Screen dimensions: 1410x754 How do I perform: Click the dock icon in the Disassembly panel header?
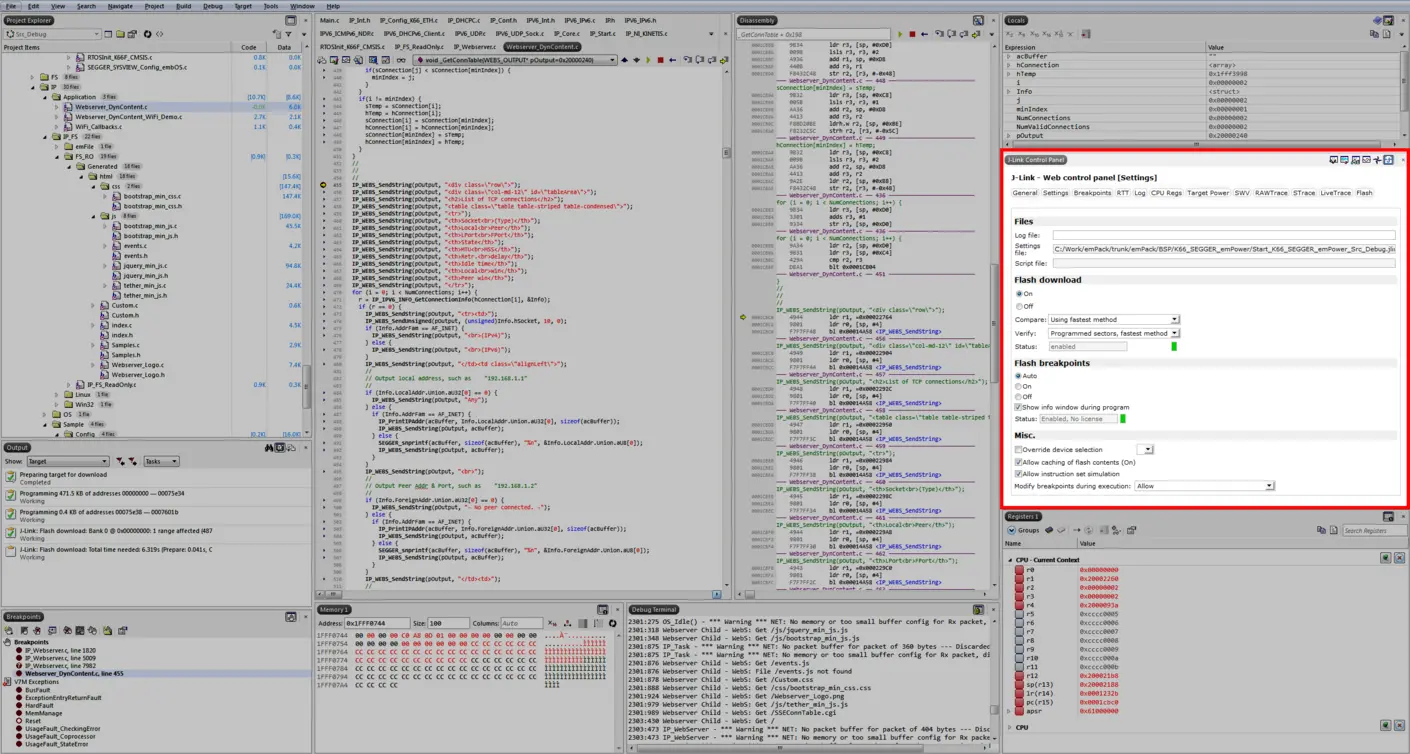[978, 20]
